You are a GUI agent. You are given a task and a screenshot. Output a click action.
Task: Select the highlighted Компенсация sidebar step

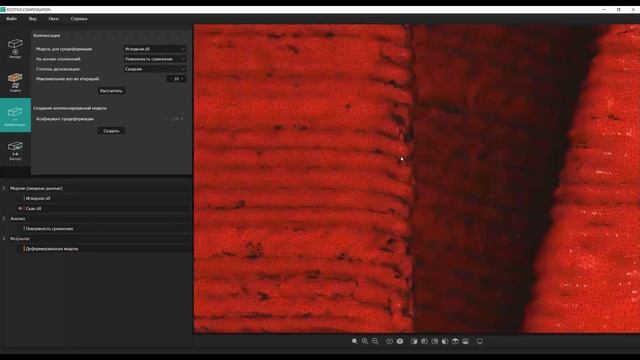15,115
